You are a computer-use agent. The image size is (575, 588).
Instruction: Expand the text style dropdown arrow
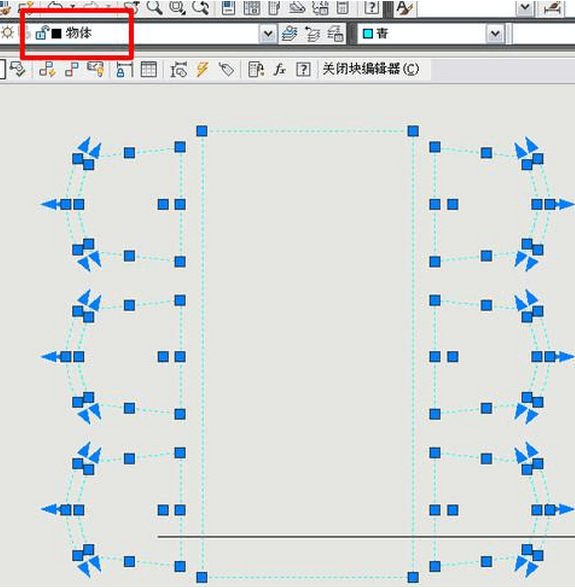[x=525, y=8]
